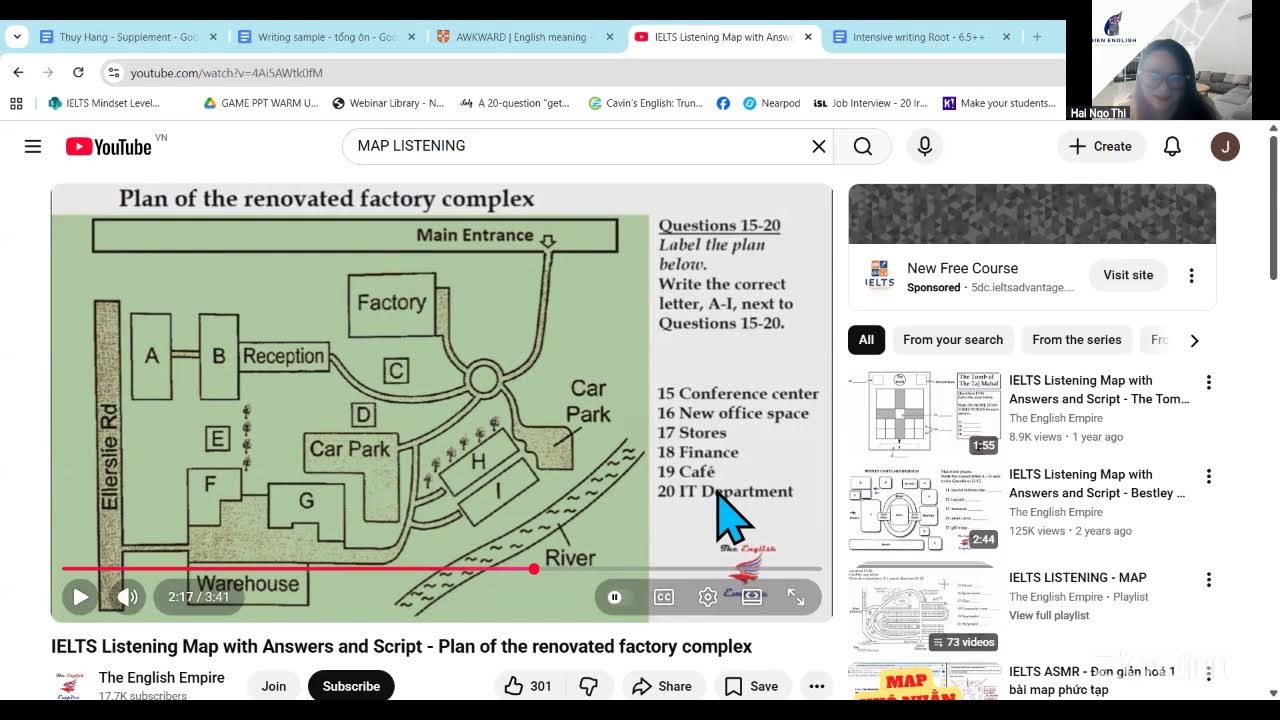Start voice search with the microphone
The image size is (1280, 720).
pos(925,146)
